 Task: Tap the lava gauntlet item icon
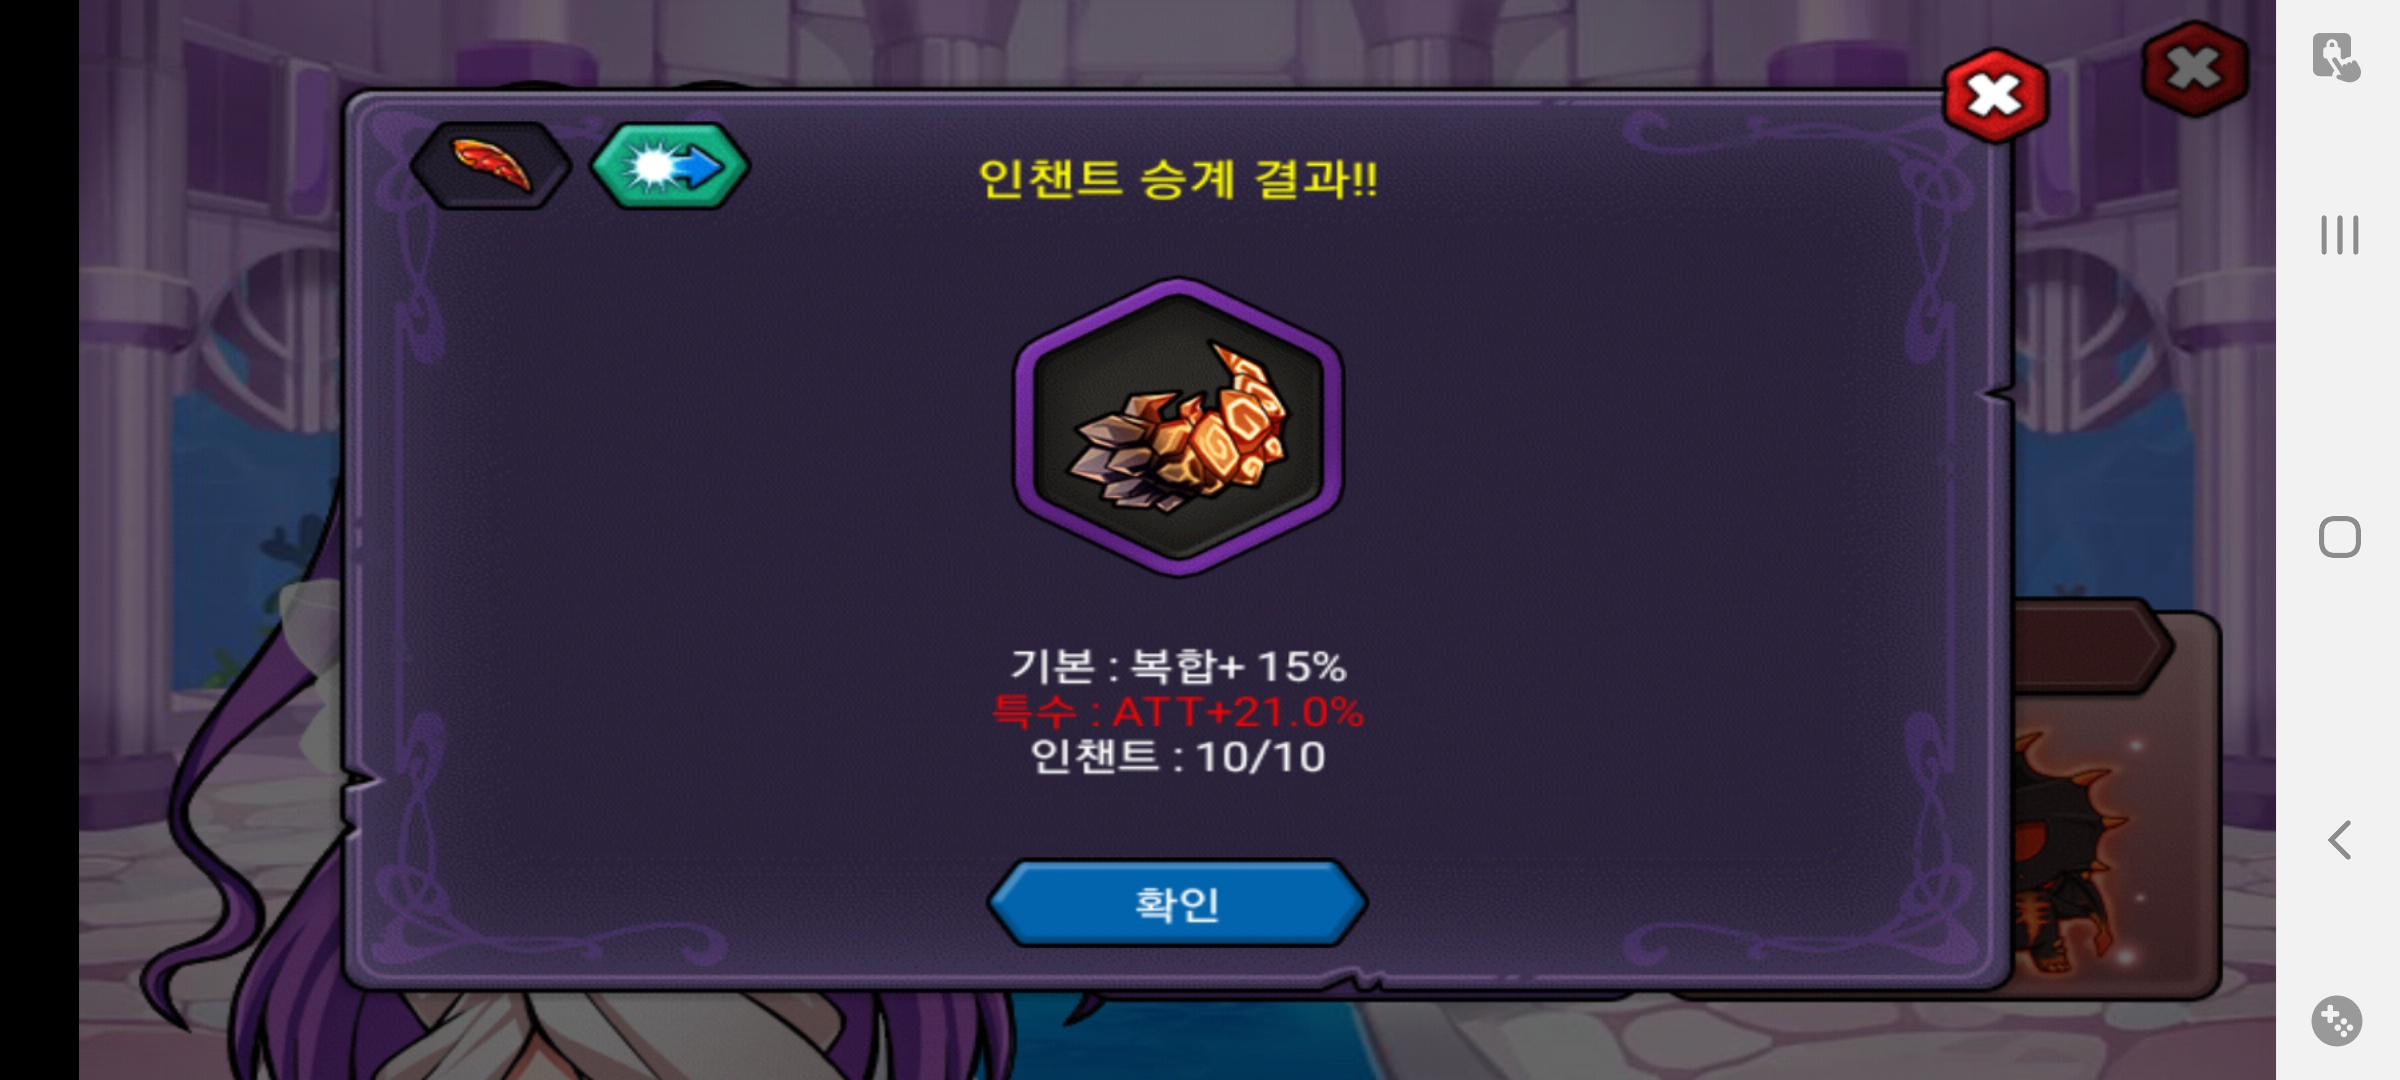[x=1178, y=427]
